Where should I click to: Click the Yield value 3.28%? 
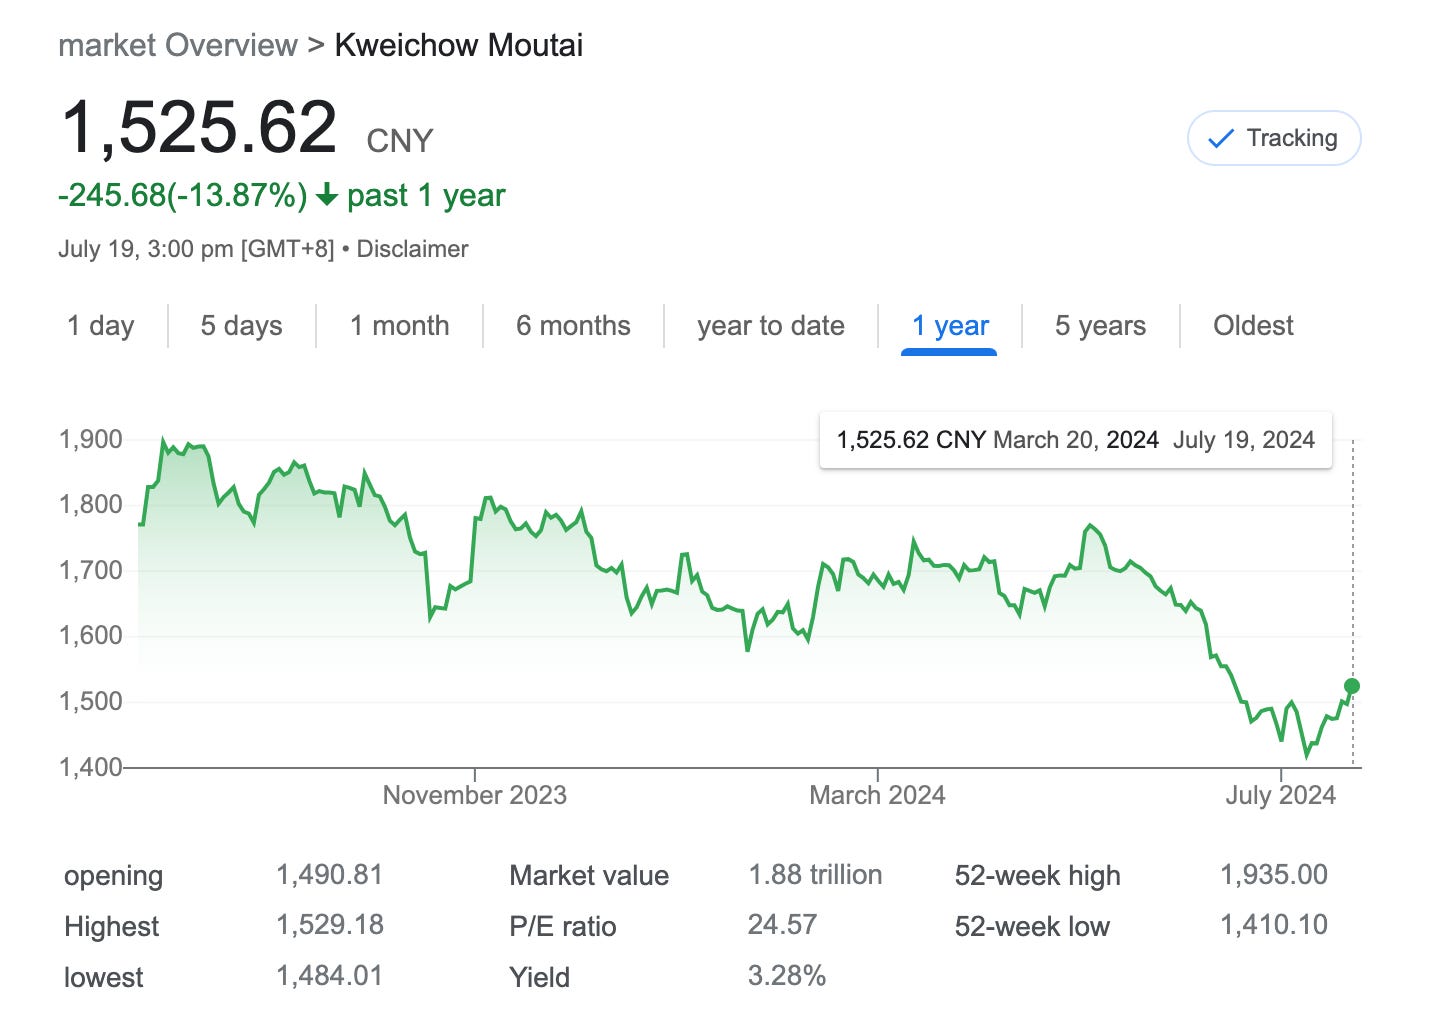point(787,976)
